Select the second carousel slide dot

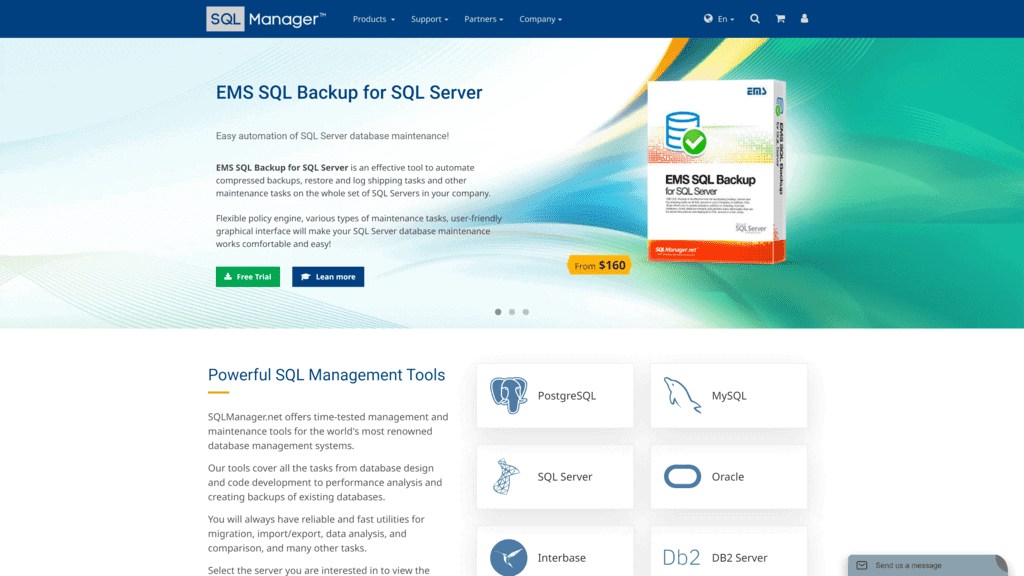(x=512, y=312)
